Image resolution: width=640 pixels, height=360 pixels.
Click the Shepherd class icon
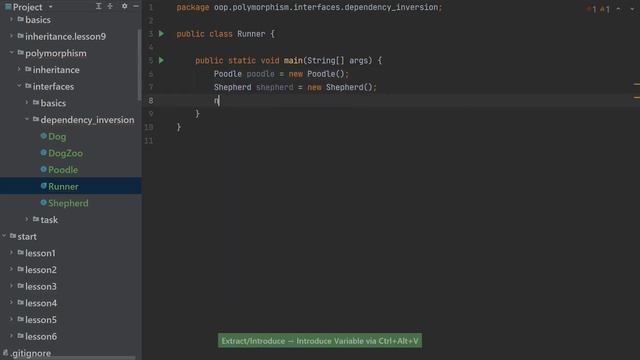point(44,203)
